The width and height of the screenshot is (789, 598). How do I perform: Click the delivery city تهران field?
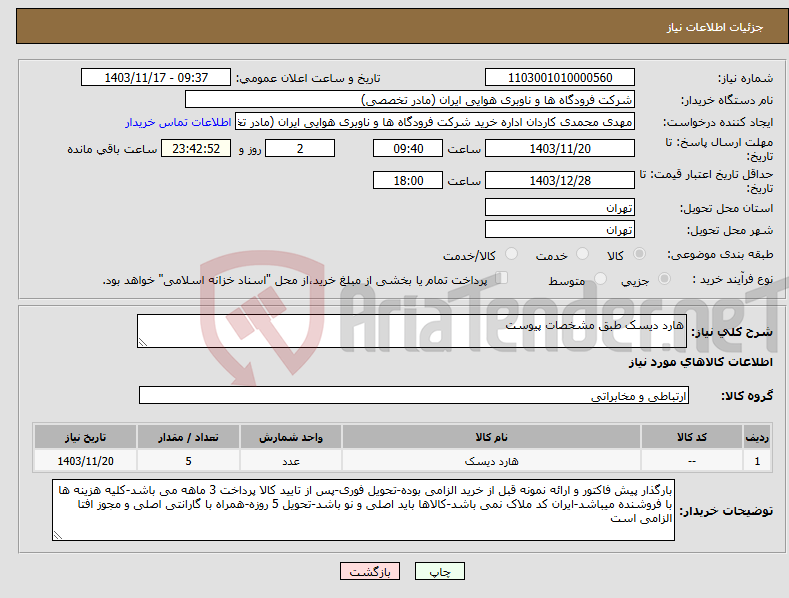click(x=560, y=230)
